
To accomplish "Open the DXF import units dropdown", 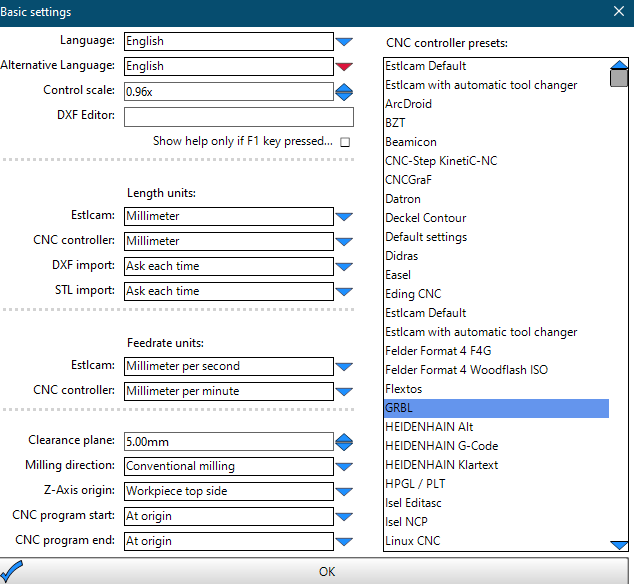I will pyautogui.click(x=344, y=267).
